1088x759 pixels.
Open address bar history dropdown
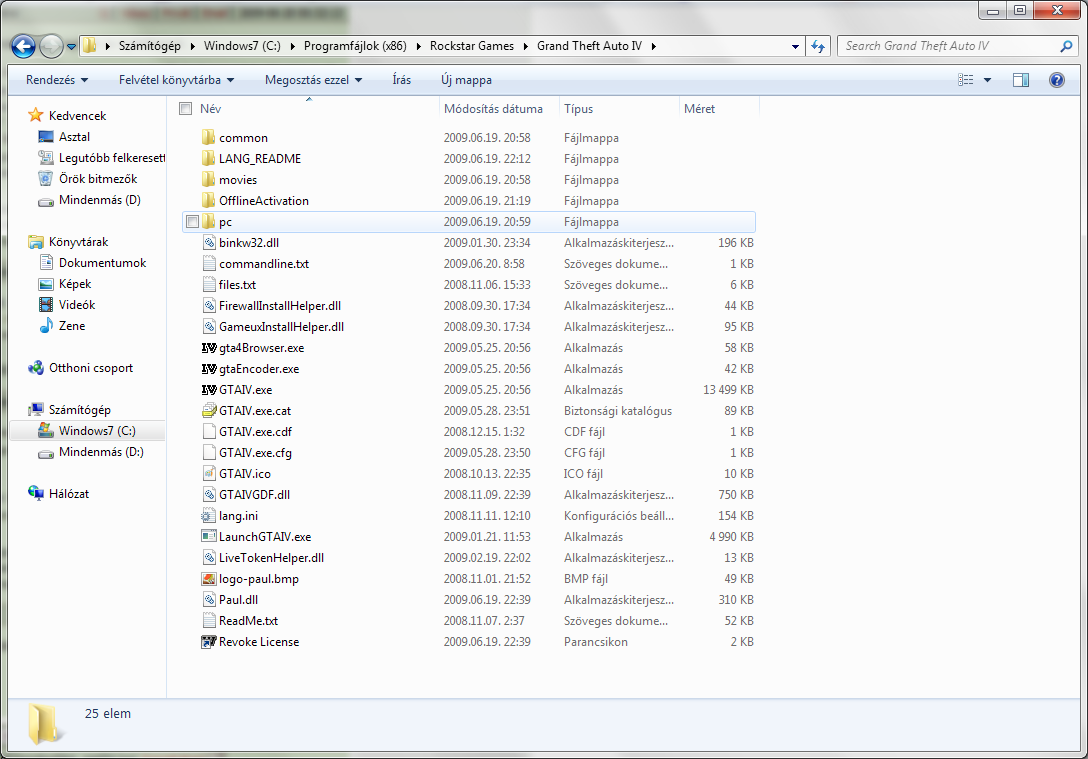(795, 46)
